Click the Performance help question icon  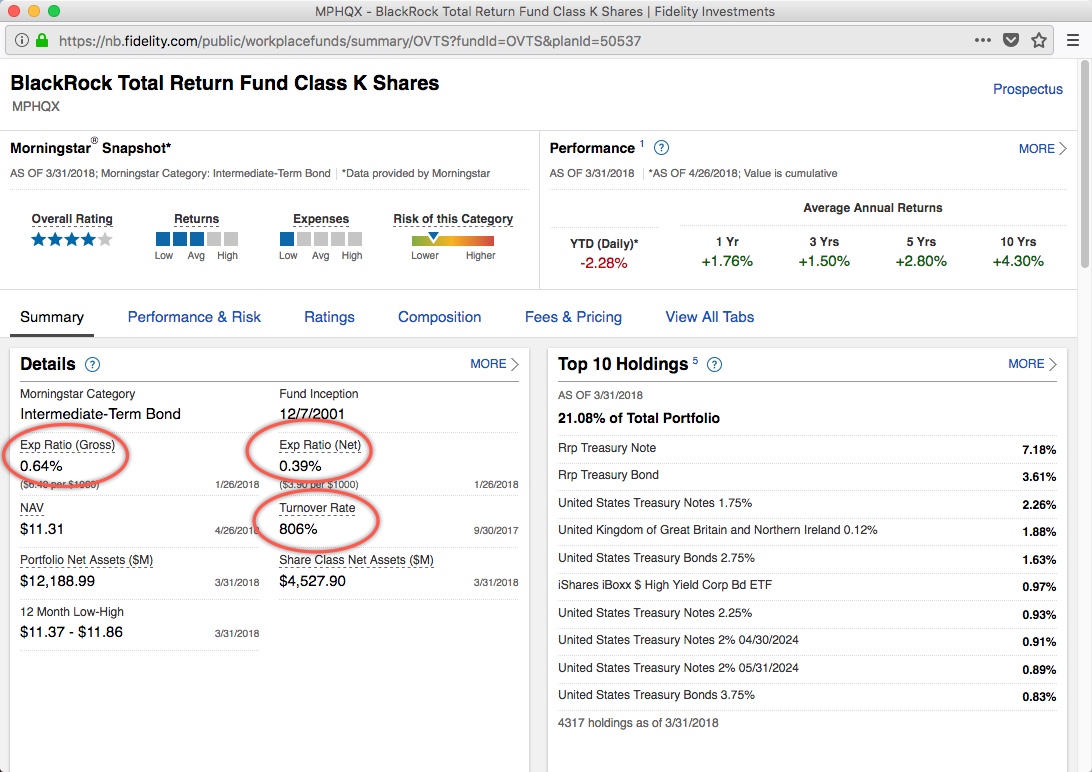click(x=662, y=148)
